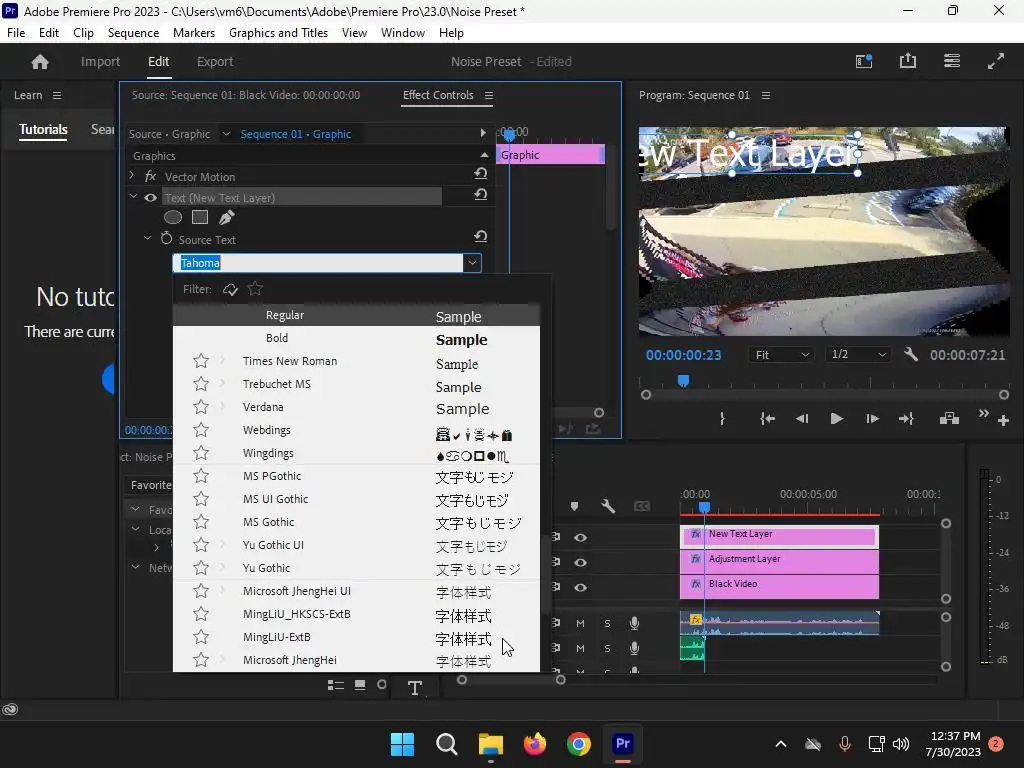This screenshot has width=1024, height=768.
Task: Expand Verdana font styles
Action: pos(223,406)
